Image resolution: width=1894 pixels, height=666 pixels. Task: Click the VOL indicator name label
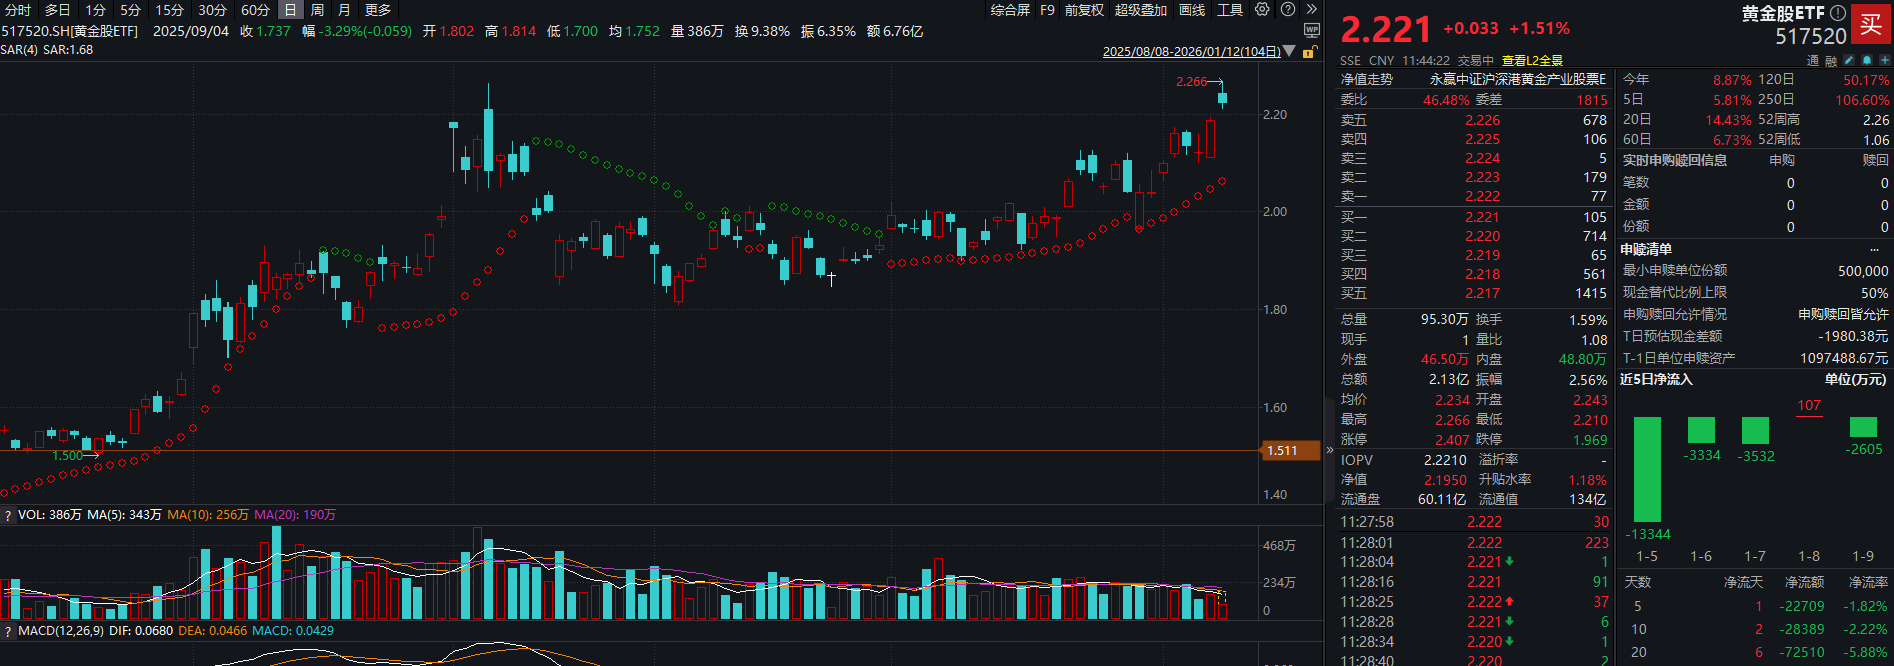pyautogui.click(x=30, y=515)
